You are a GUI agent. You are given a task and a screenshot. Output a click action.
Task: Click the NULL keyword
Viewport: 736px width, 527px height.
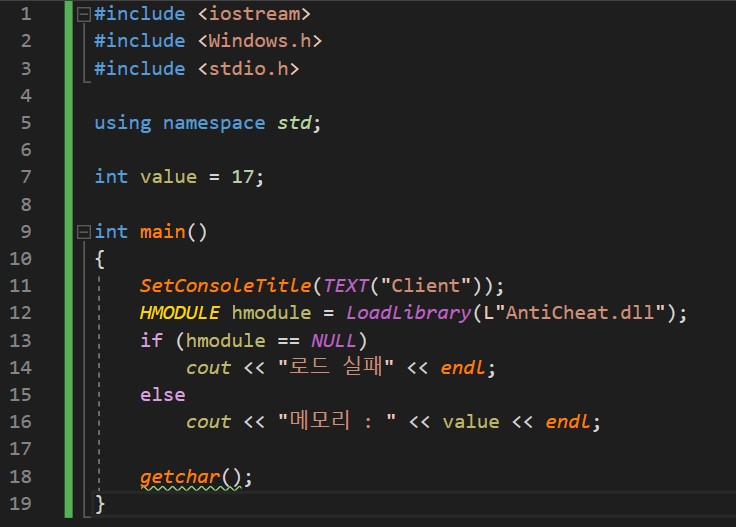(334, 341)
